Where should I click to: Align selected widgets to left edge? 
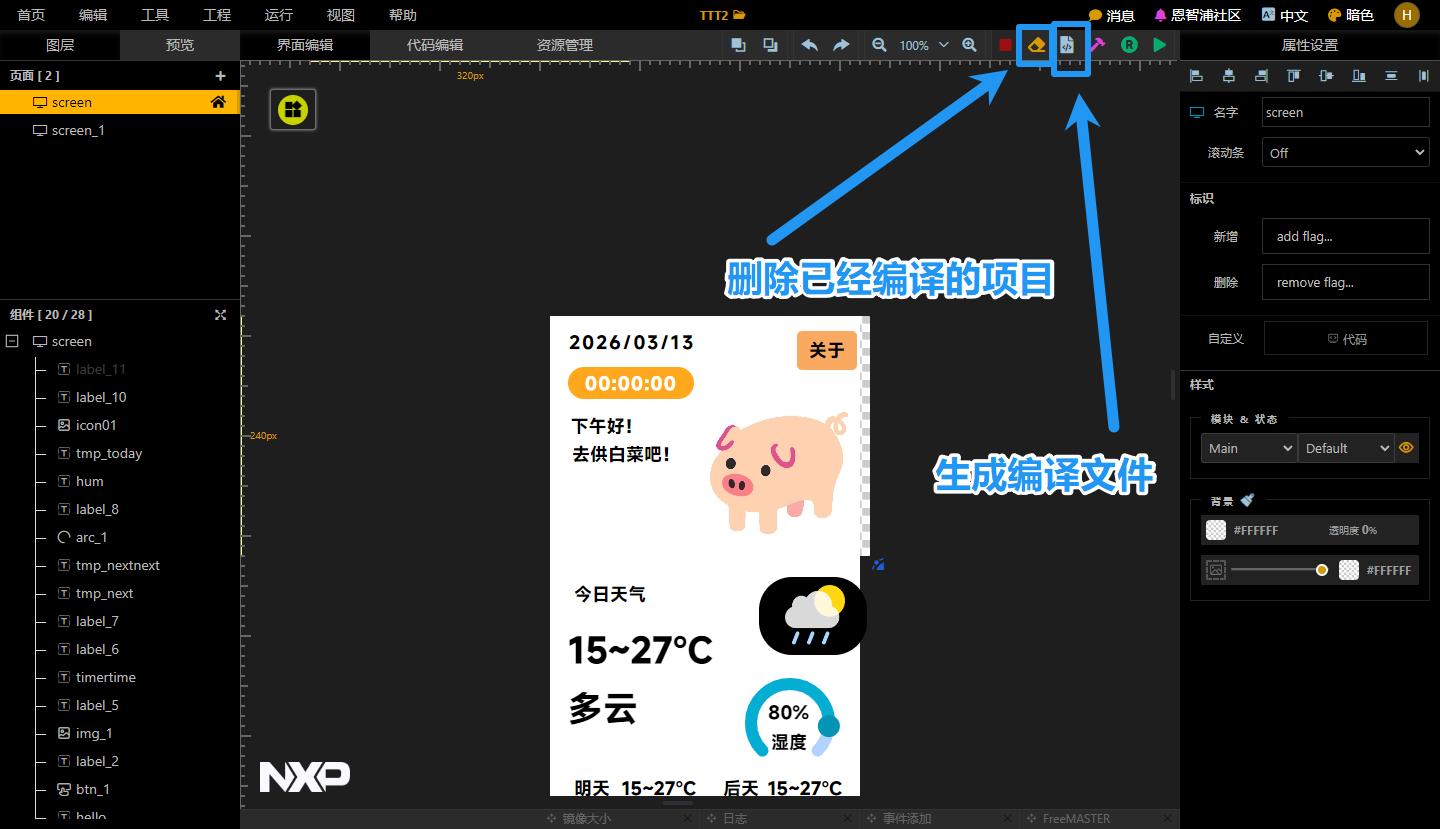click(1196, 76)
